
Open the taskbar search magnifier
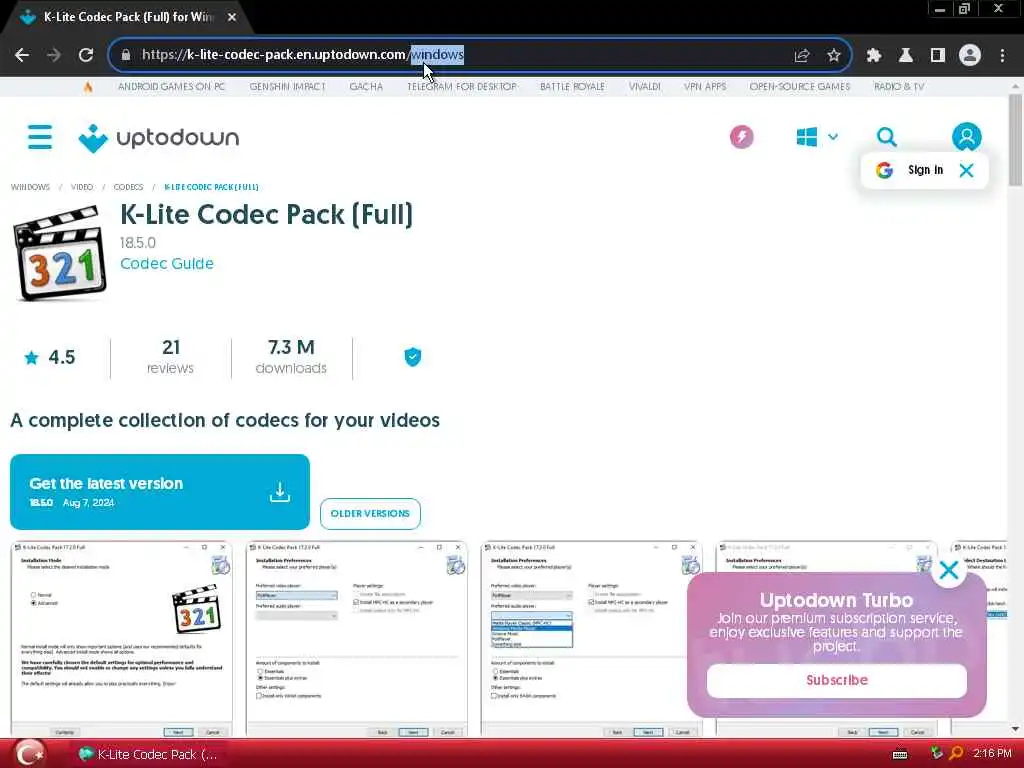pyautogui.click(x=956, y=754)
